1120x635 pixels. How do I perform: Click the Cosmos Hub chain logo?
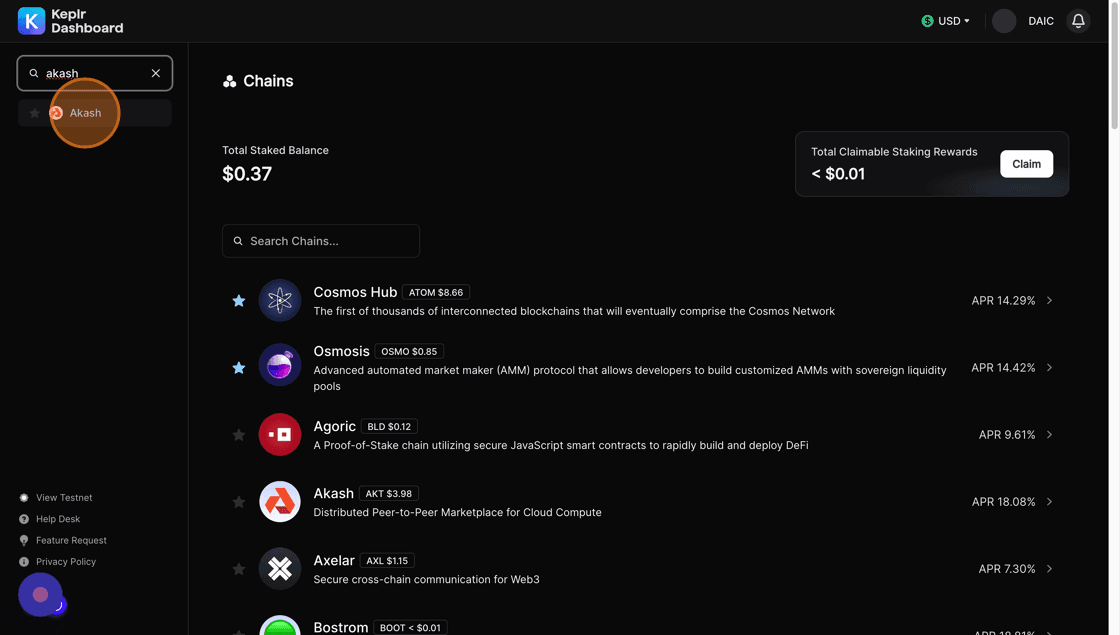coord(280,300)
